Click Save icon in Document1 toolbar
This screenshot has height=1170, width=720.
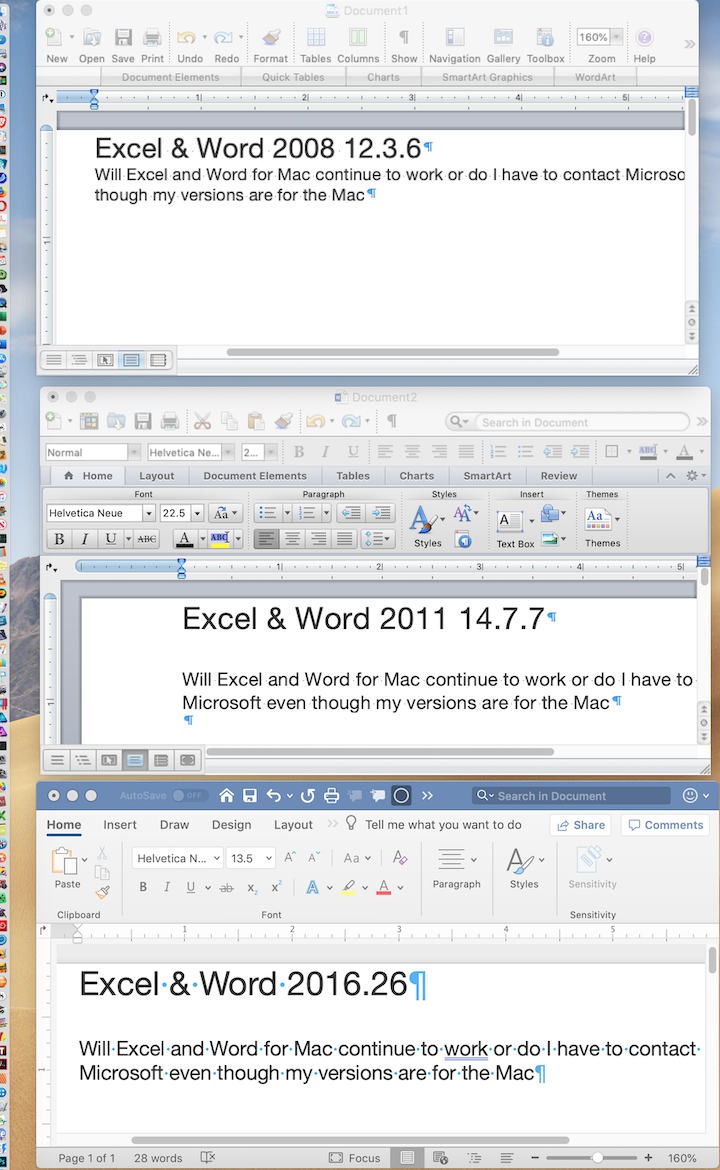coord(123,37)
